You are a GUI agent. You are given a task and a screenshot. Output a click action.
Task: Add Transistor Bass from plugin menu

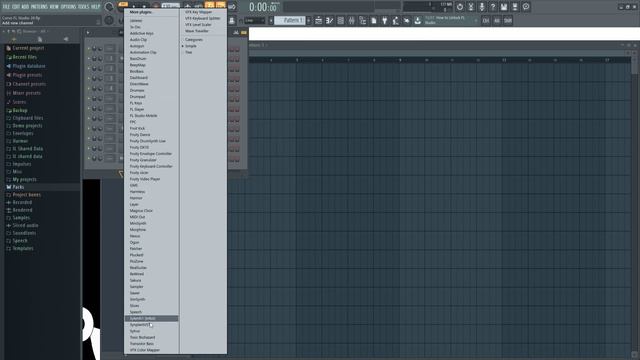[142, 344]
